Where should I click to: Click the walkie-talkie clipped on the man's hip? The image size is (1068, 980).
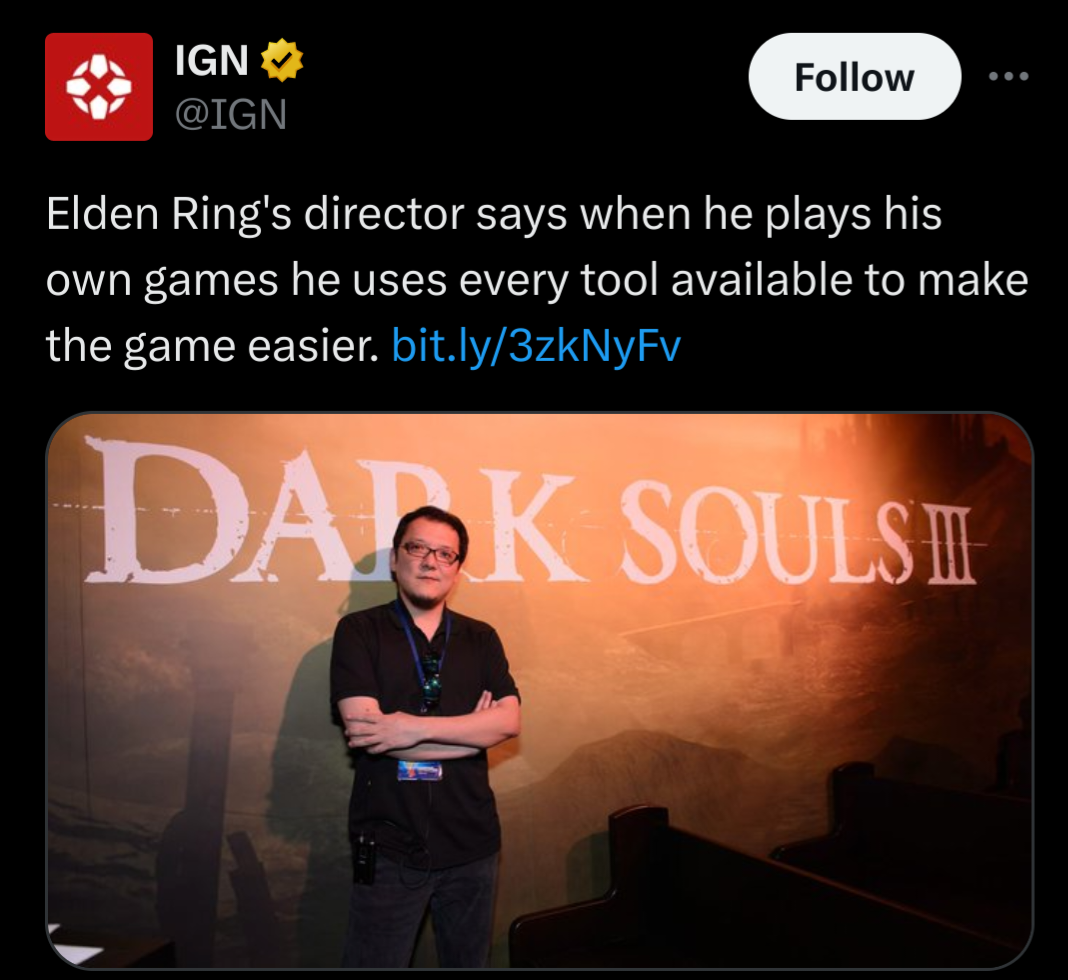point(364,857)
